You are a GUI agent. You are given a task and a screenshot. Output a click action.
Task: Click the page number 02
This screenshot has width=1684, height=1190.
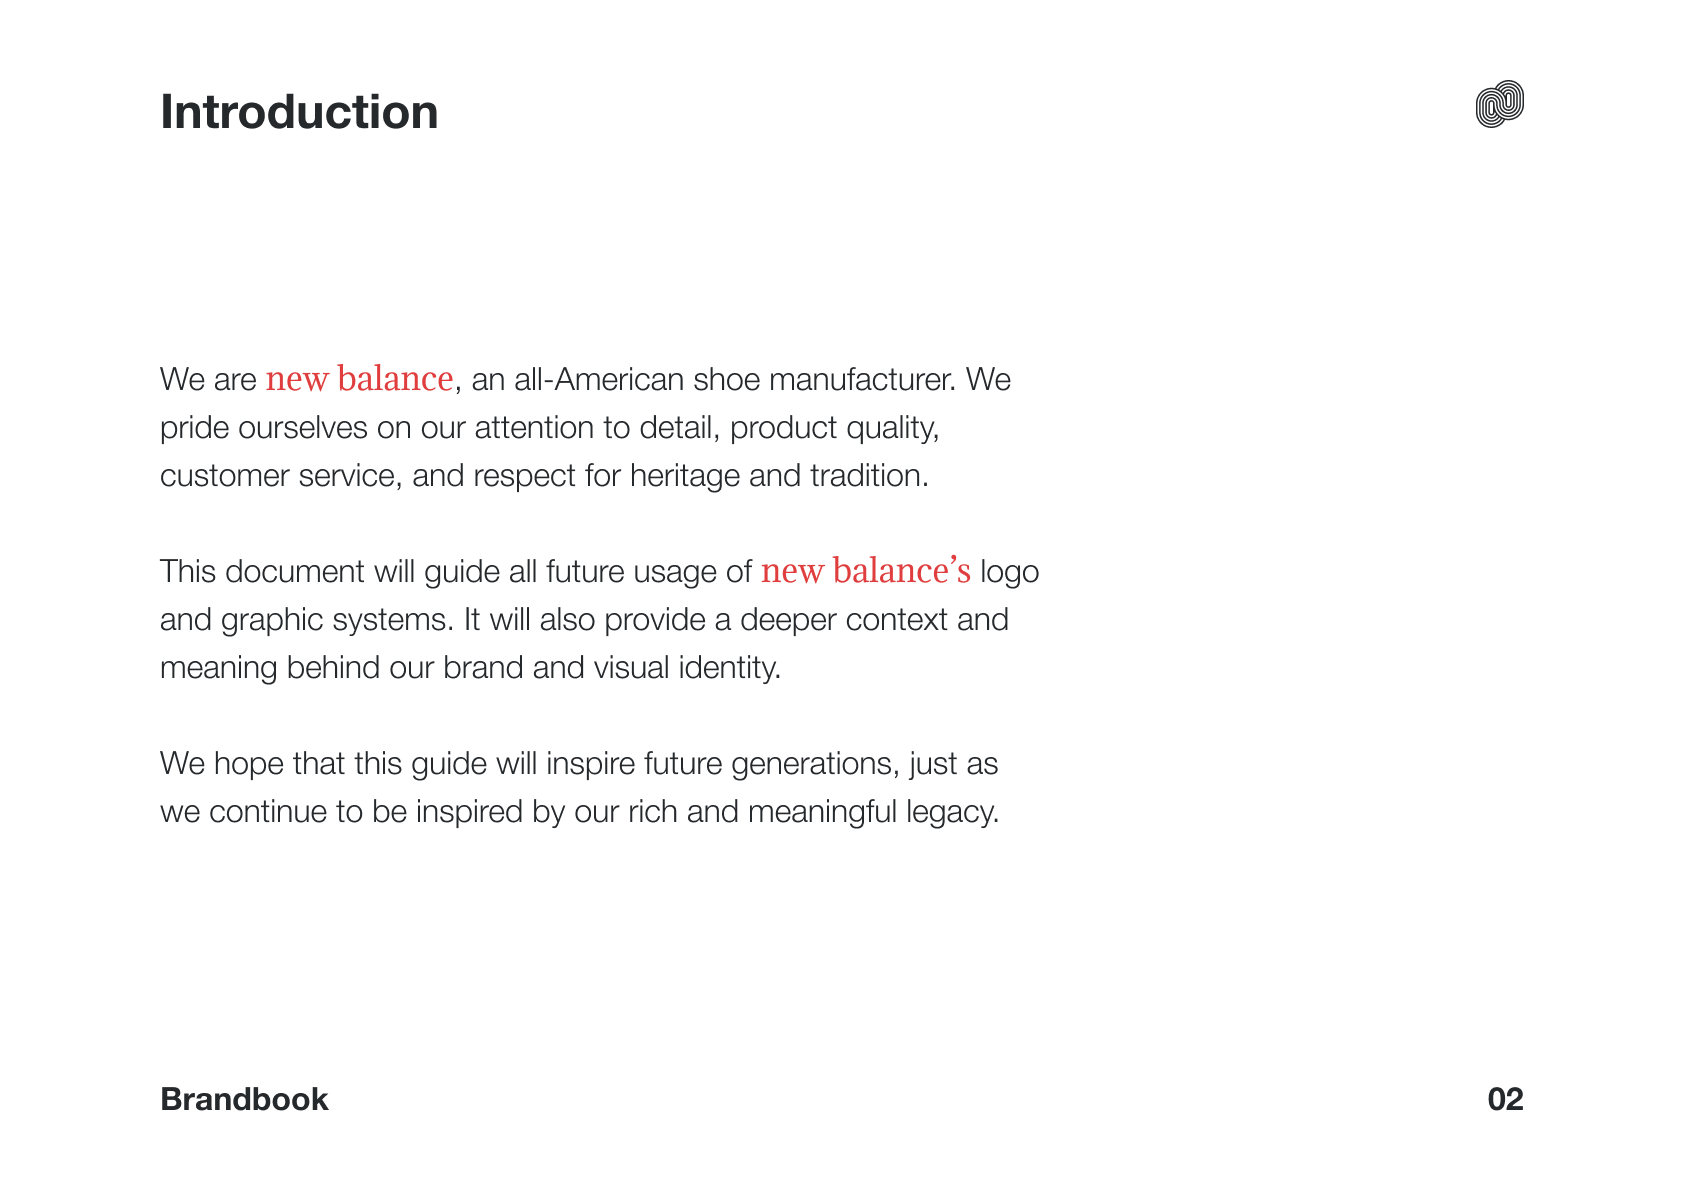[1505, 1099]
